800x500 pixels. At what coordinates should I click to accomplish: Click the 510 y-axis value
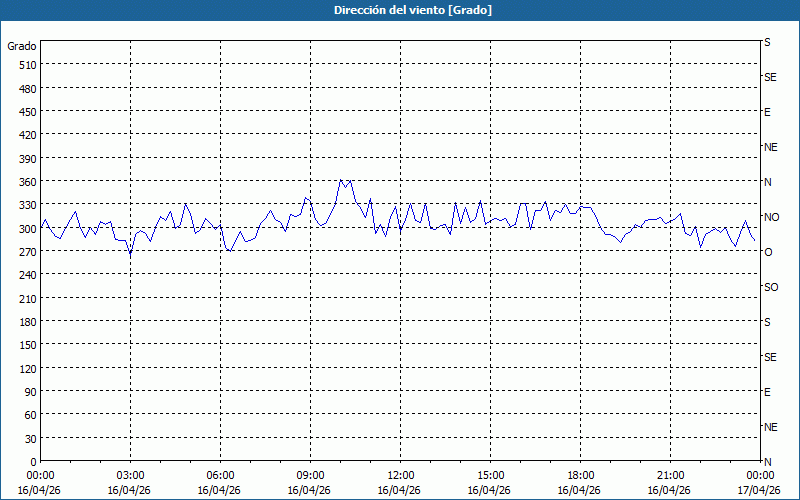(28, 65)
